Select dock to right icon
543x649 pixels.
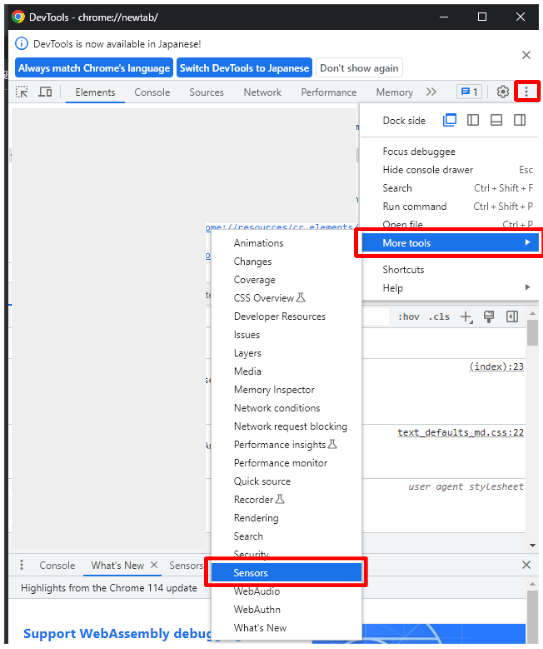[520, 120]
